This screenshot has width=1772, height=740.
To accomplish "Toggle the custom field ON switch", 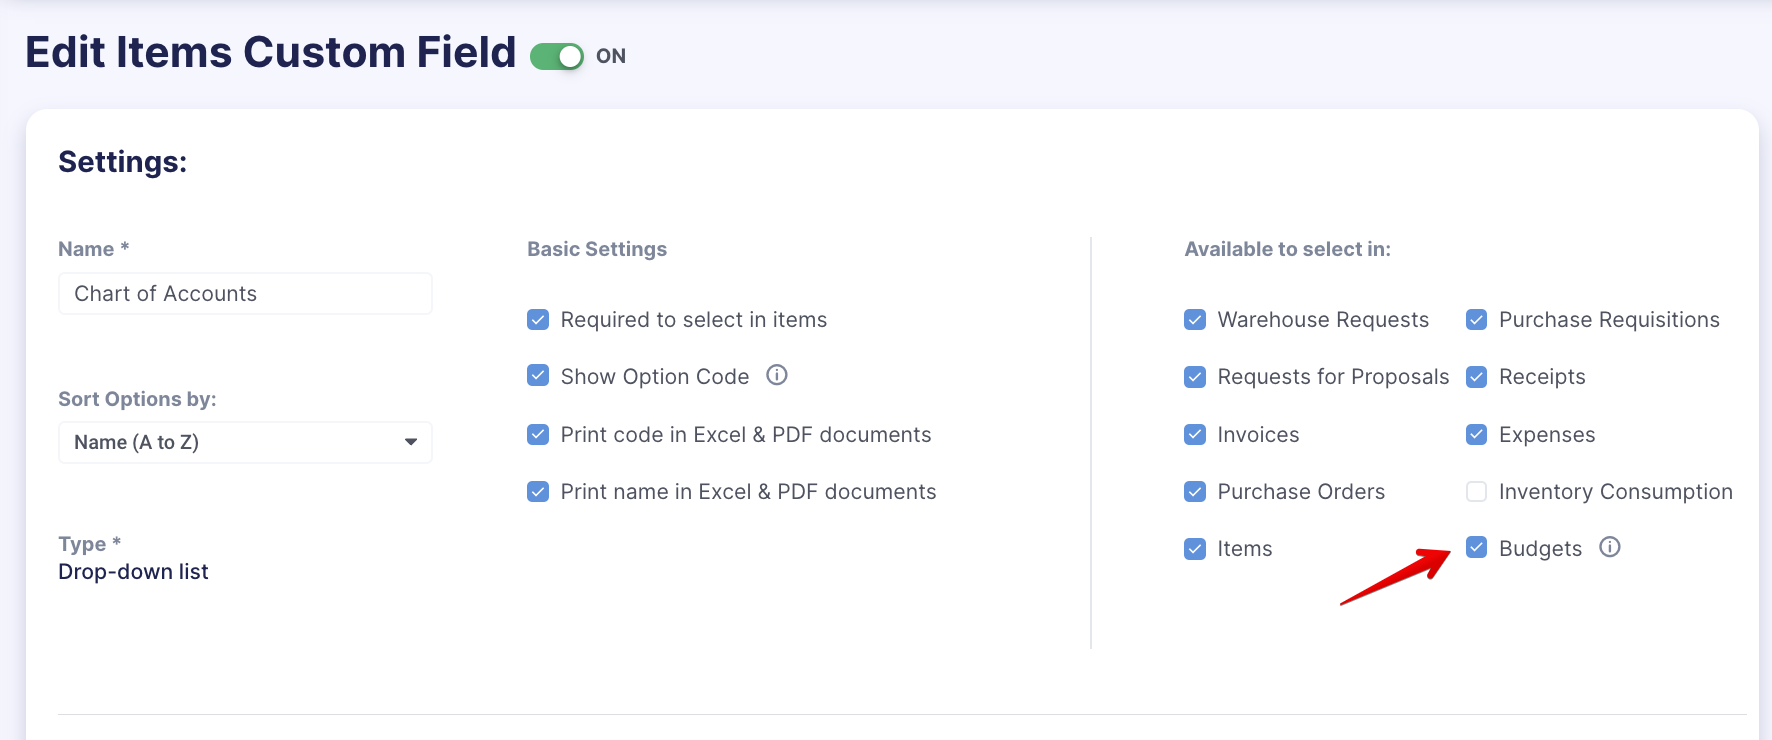I will point(557,56).
